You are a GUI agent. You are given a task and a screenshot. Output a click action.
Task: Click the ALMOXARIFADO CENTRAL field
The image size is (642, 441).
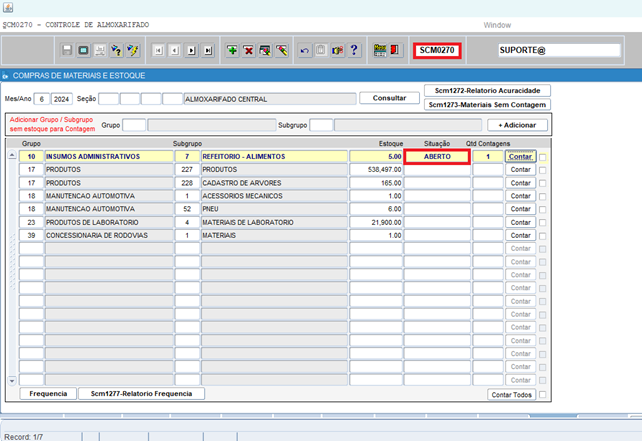(270, 99)
